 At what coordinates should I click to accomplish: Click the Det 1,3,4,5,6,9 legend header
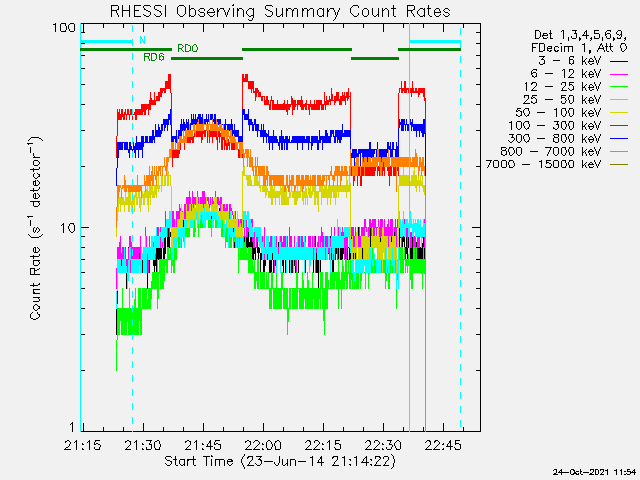coord(581,35)
